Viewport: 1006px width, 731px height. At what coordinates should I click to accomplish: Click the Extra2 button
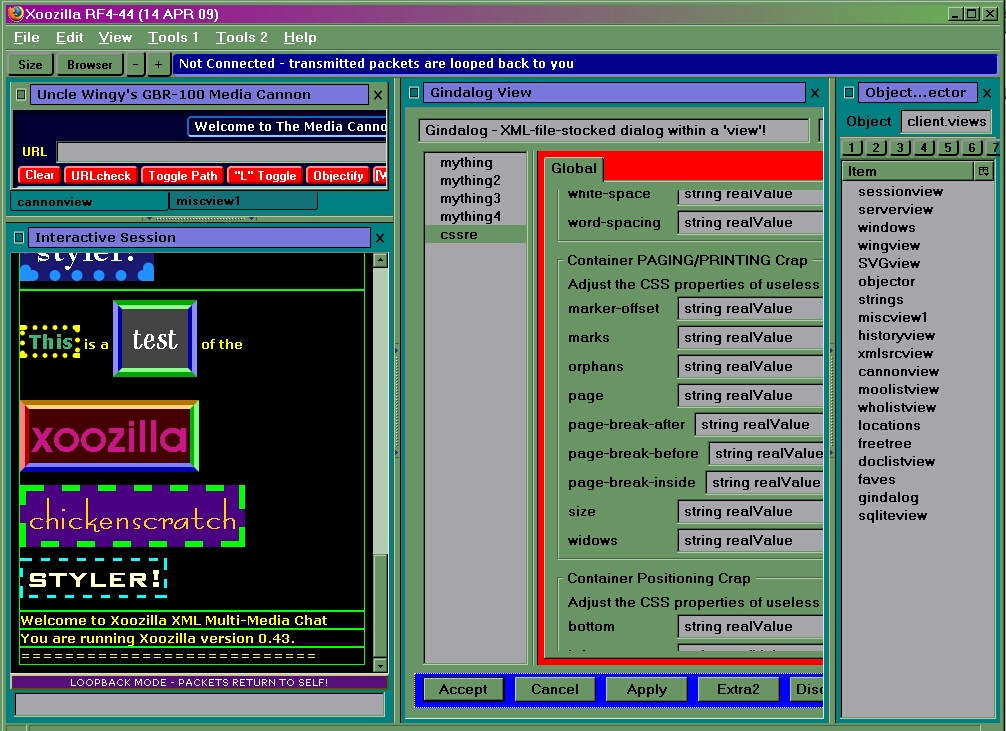738,689
